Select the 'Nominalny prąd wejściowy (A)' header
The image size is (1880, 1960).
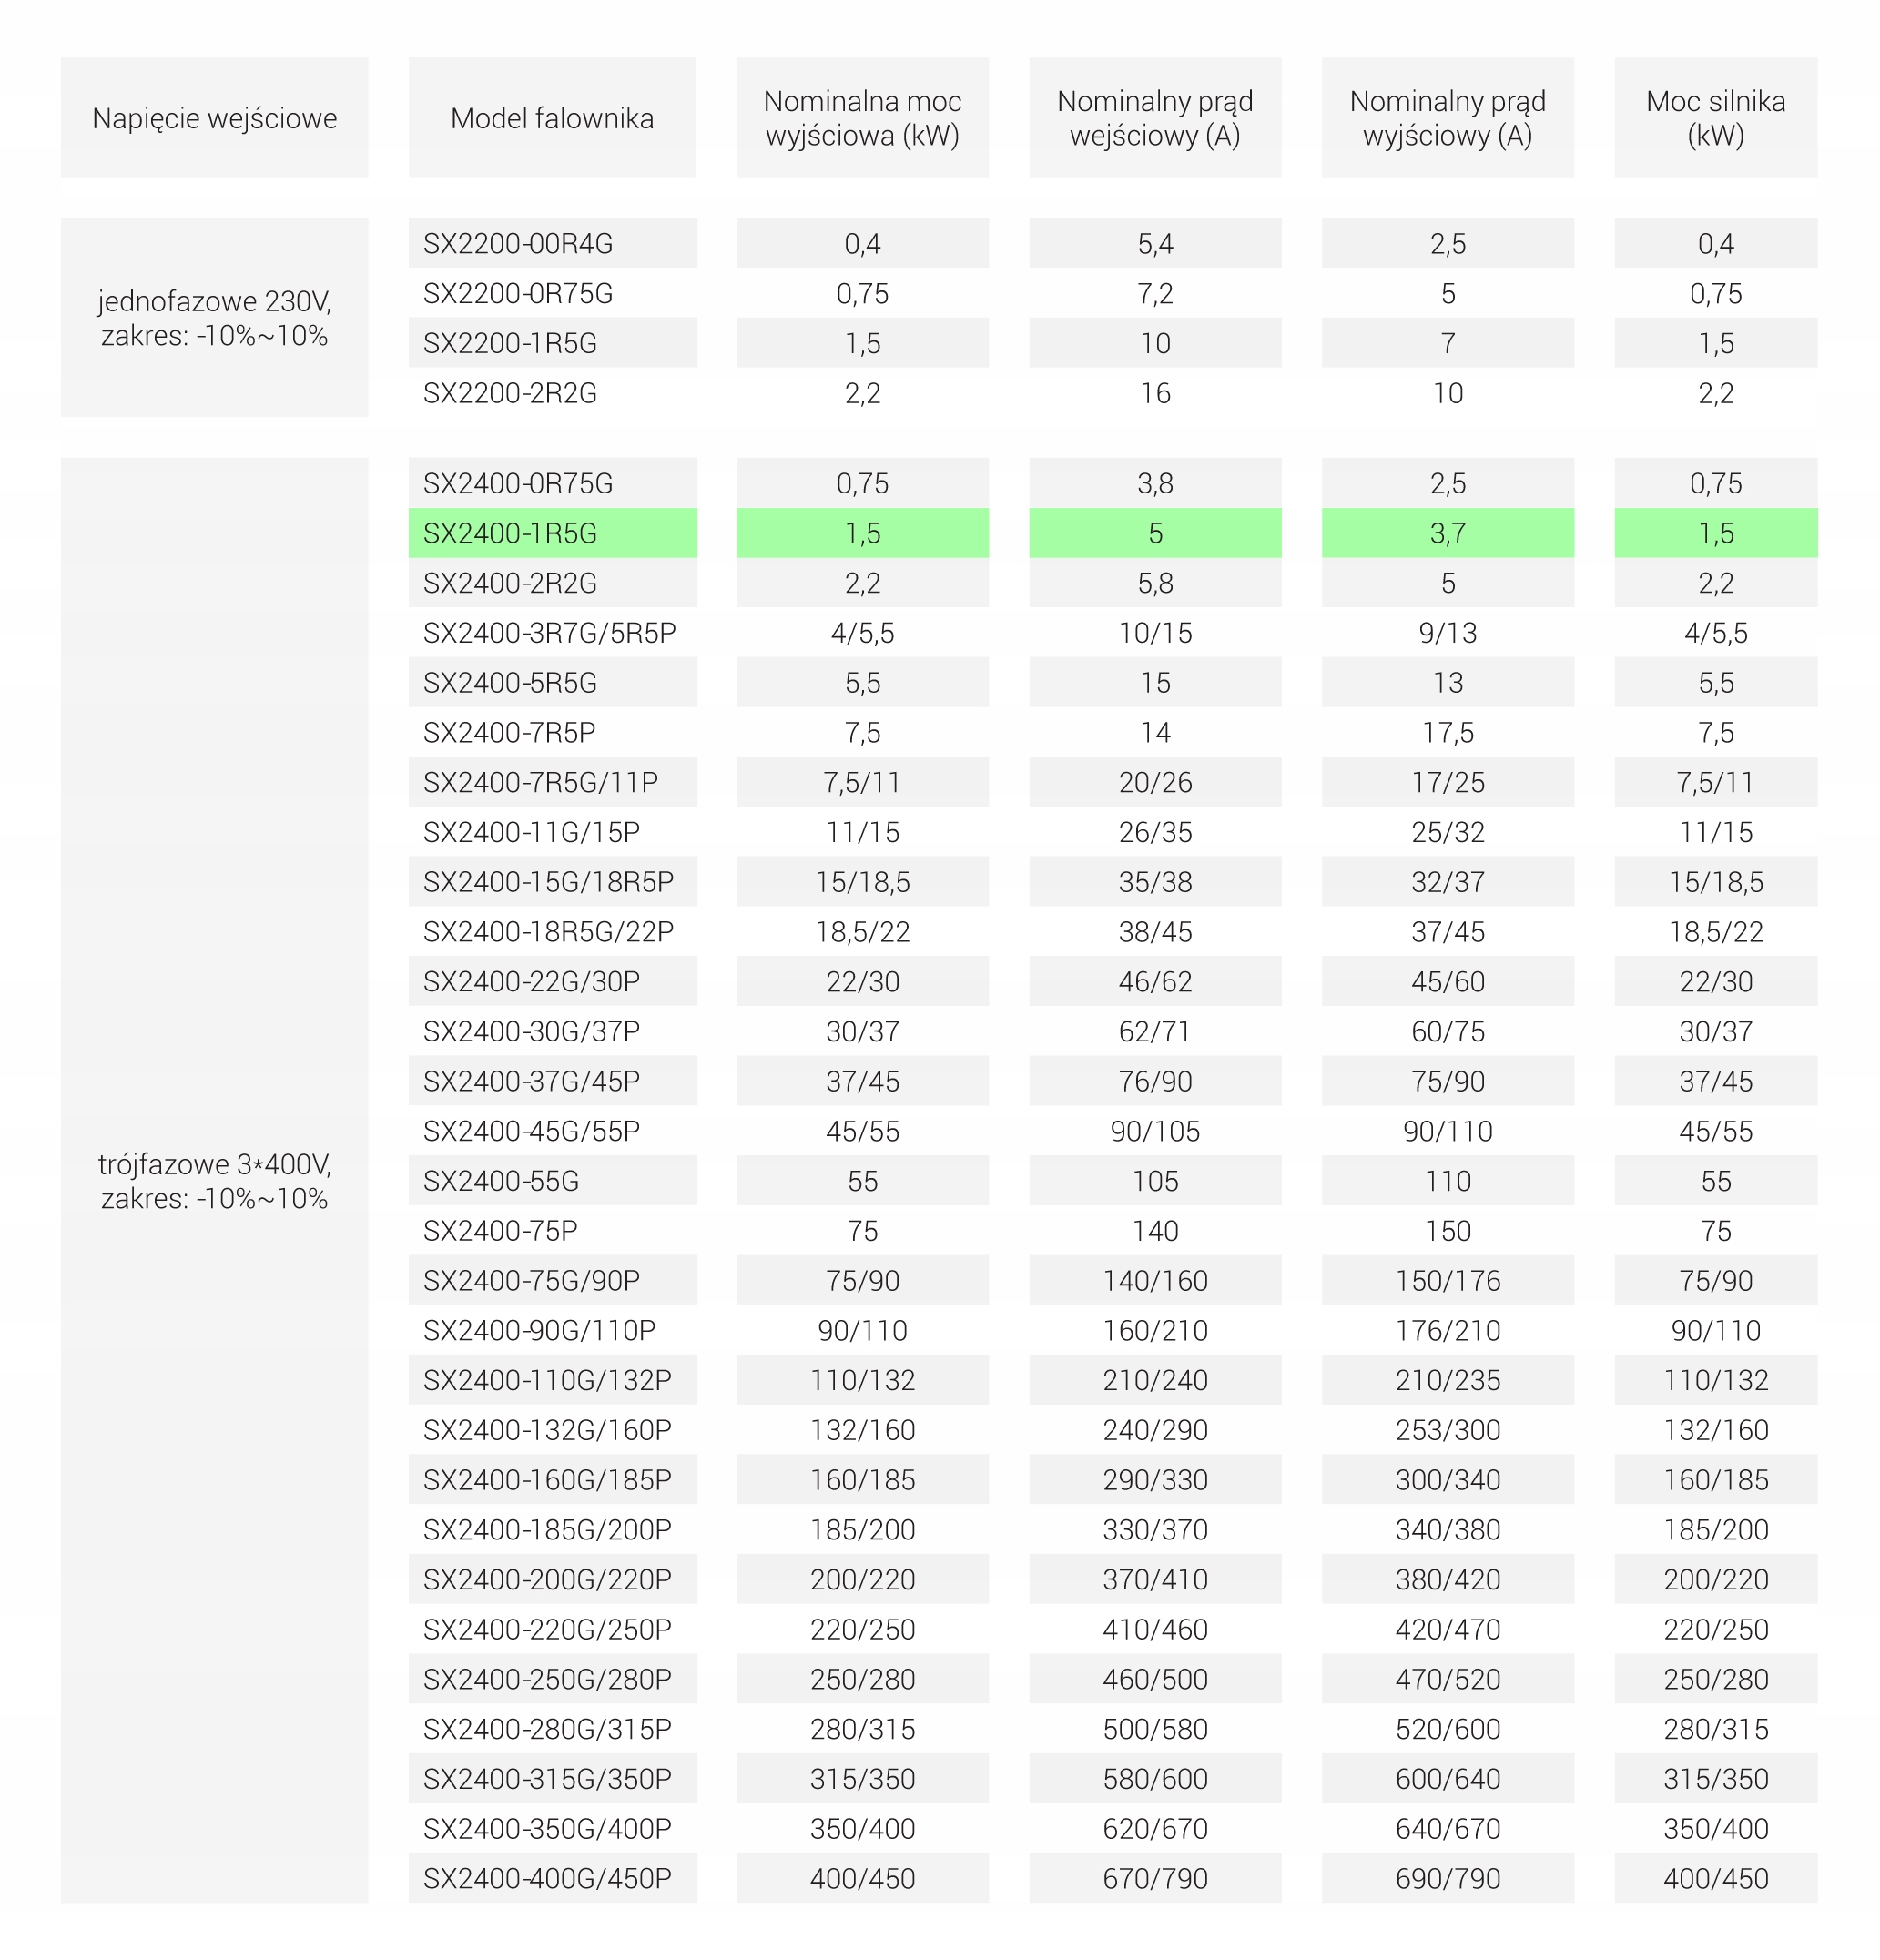click(x=1155, y=118)
